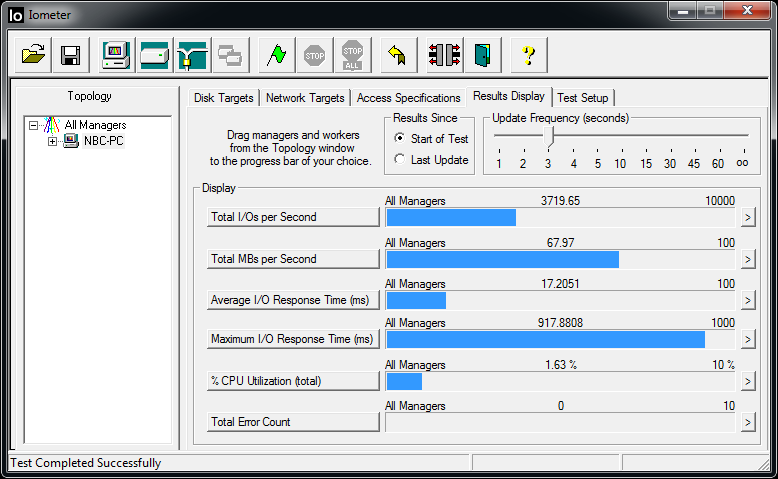Open details arrow for Total MBs per Second
Viewport: 778px width, 479px height.
(x=748, y=259)
